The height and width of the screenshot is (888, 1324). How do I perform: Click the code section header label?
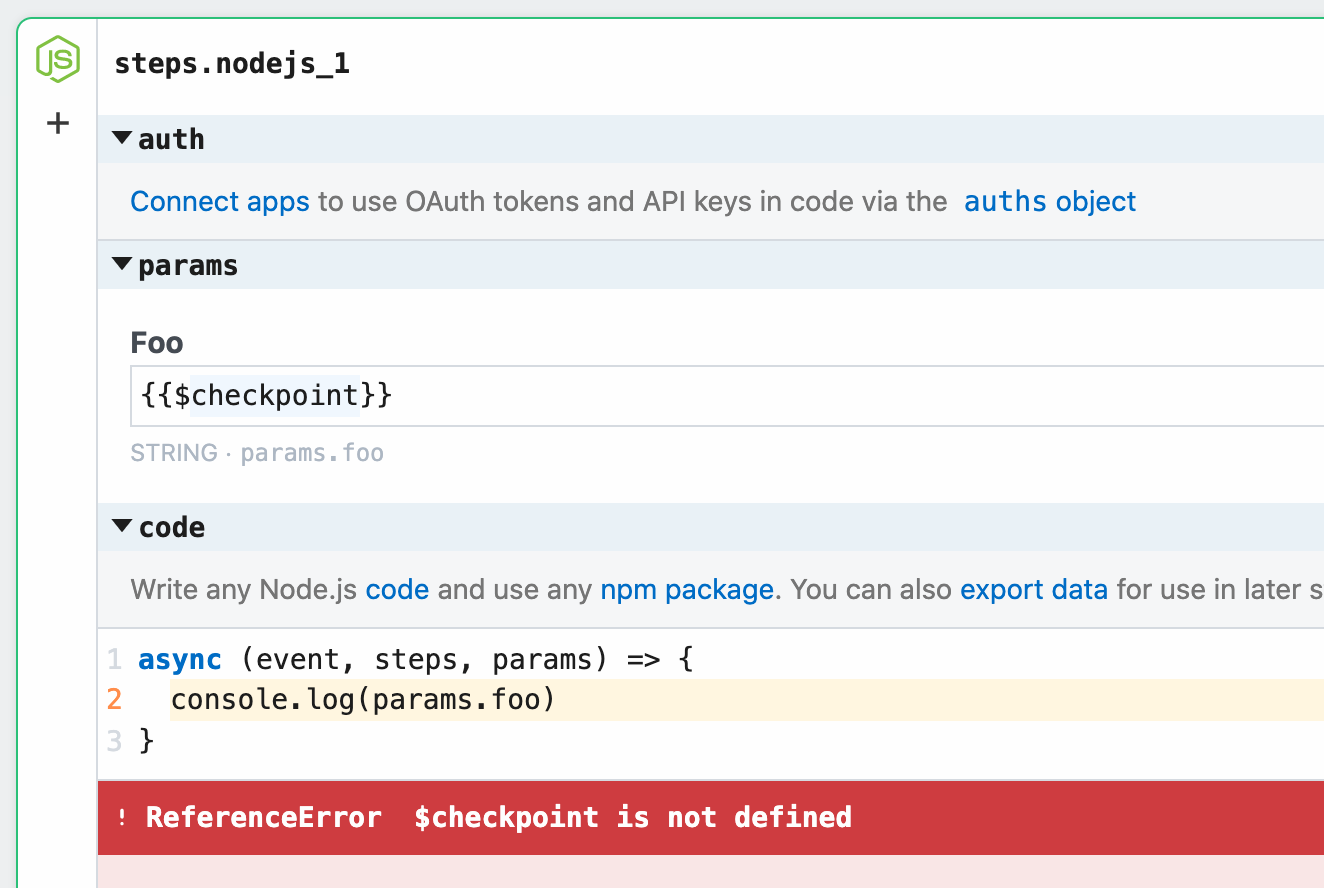point(172,527)
